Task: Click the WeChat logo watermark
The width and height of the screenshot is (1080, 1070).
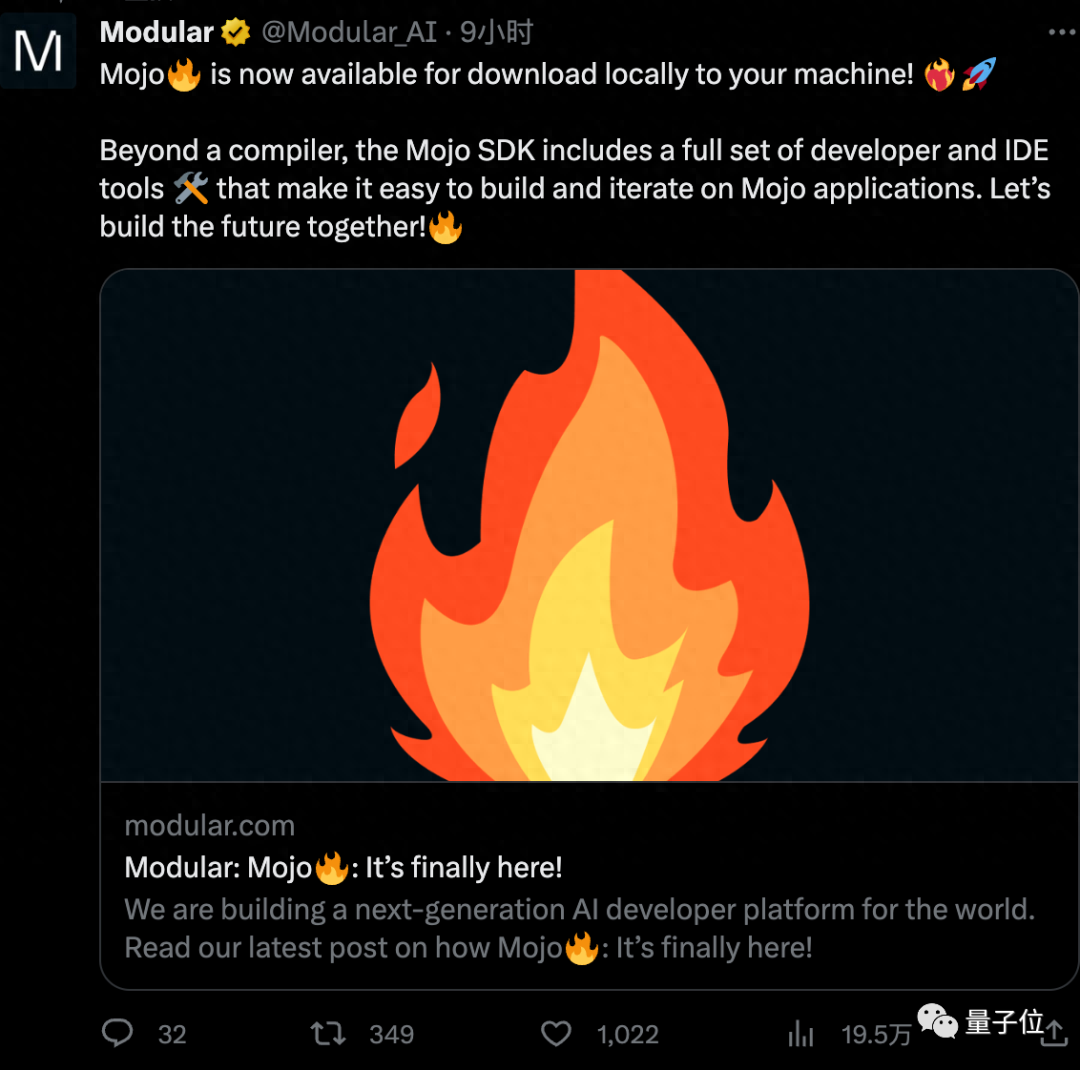Action: coord(938,1021)
